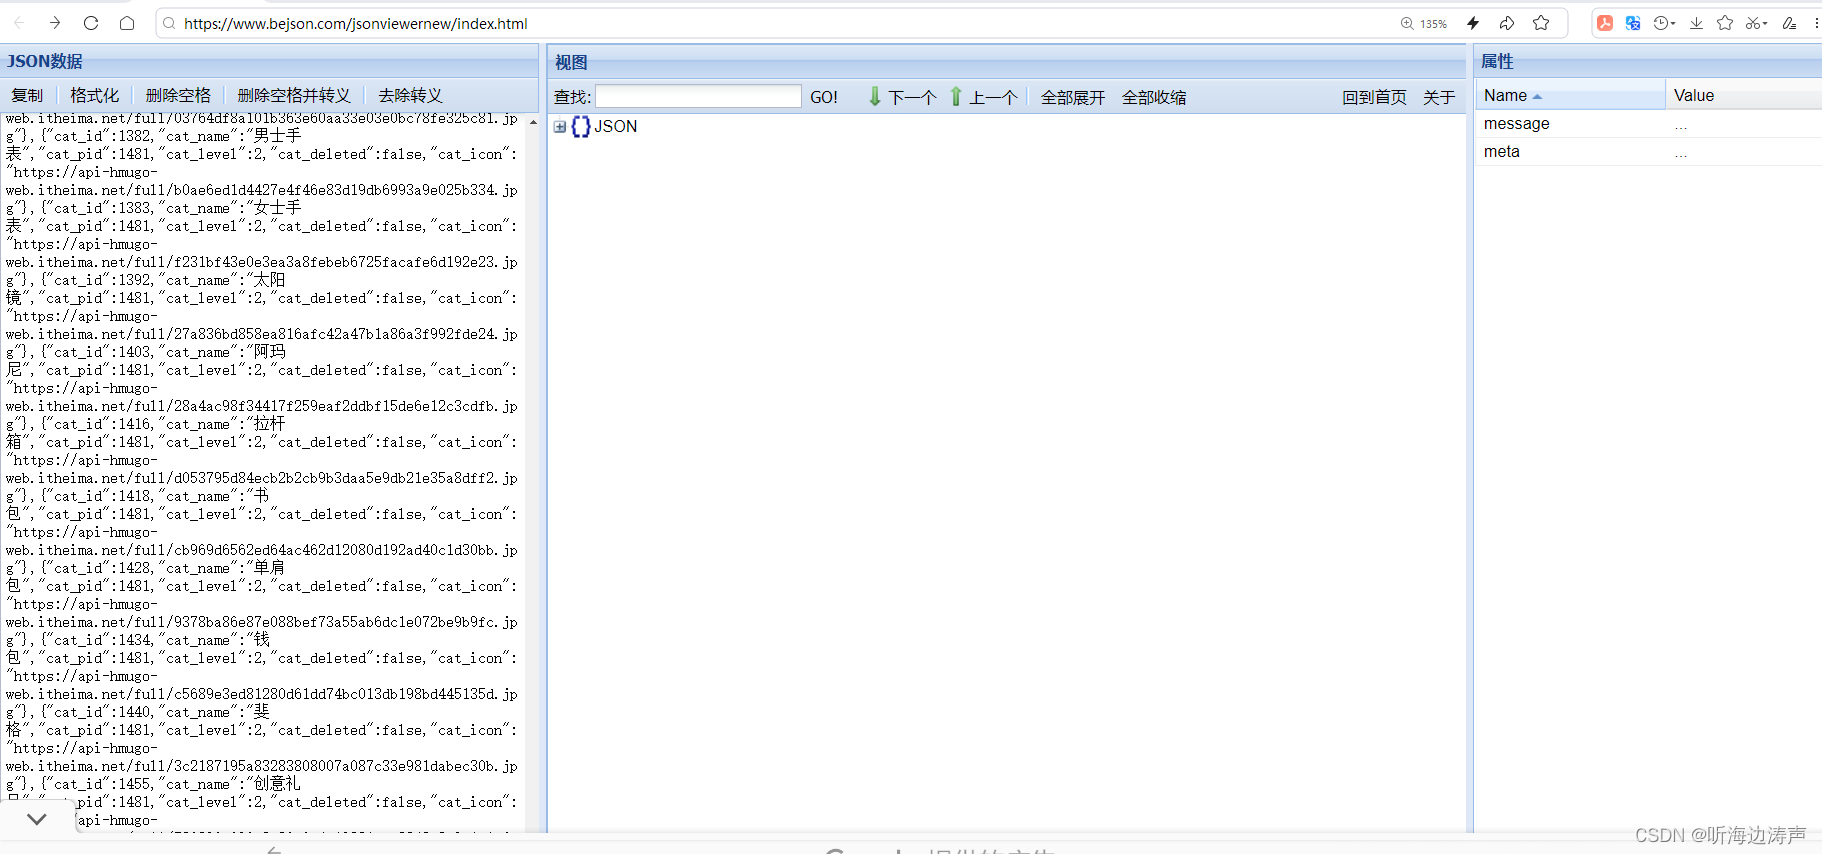Select the meta property row
This screenshot has width=1822, height=854.
[1648, 152]
